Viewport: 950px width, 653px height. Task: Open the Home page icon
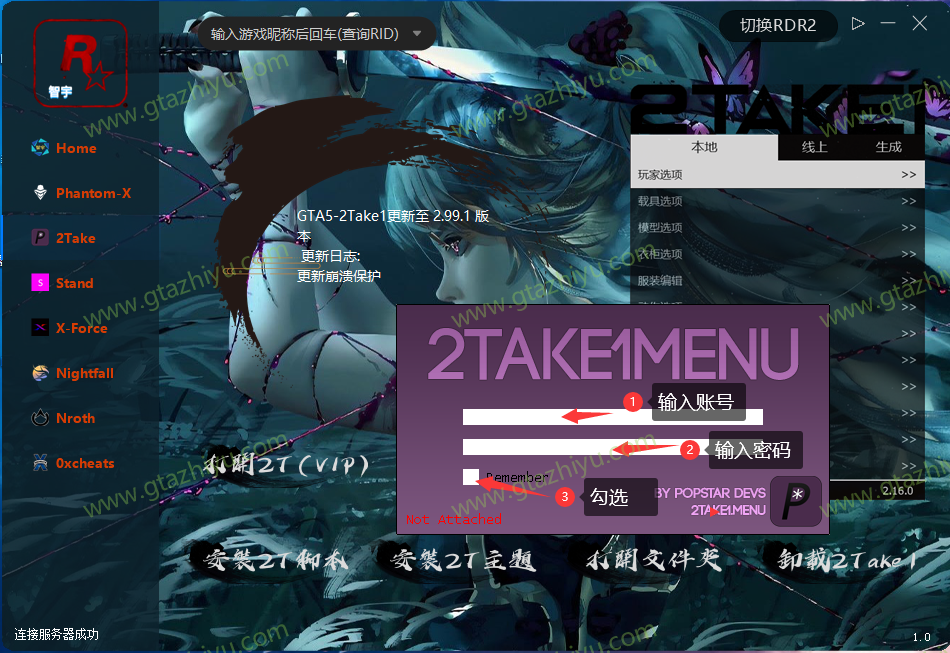[x=40, y=148]
